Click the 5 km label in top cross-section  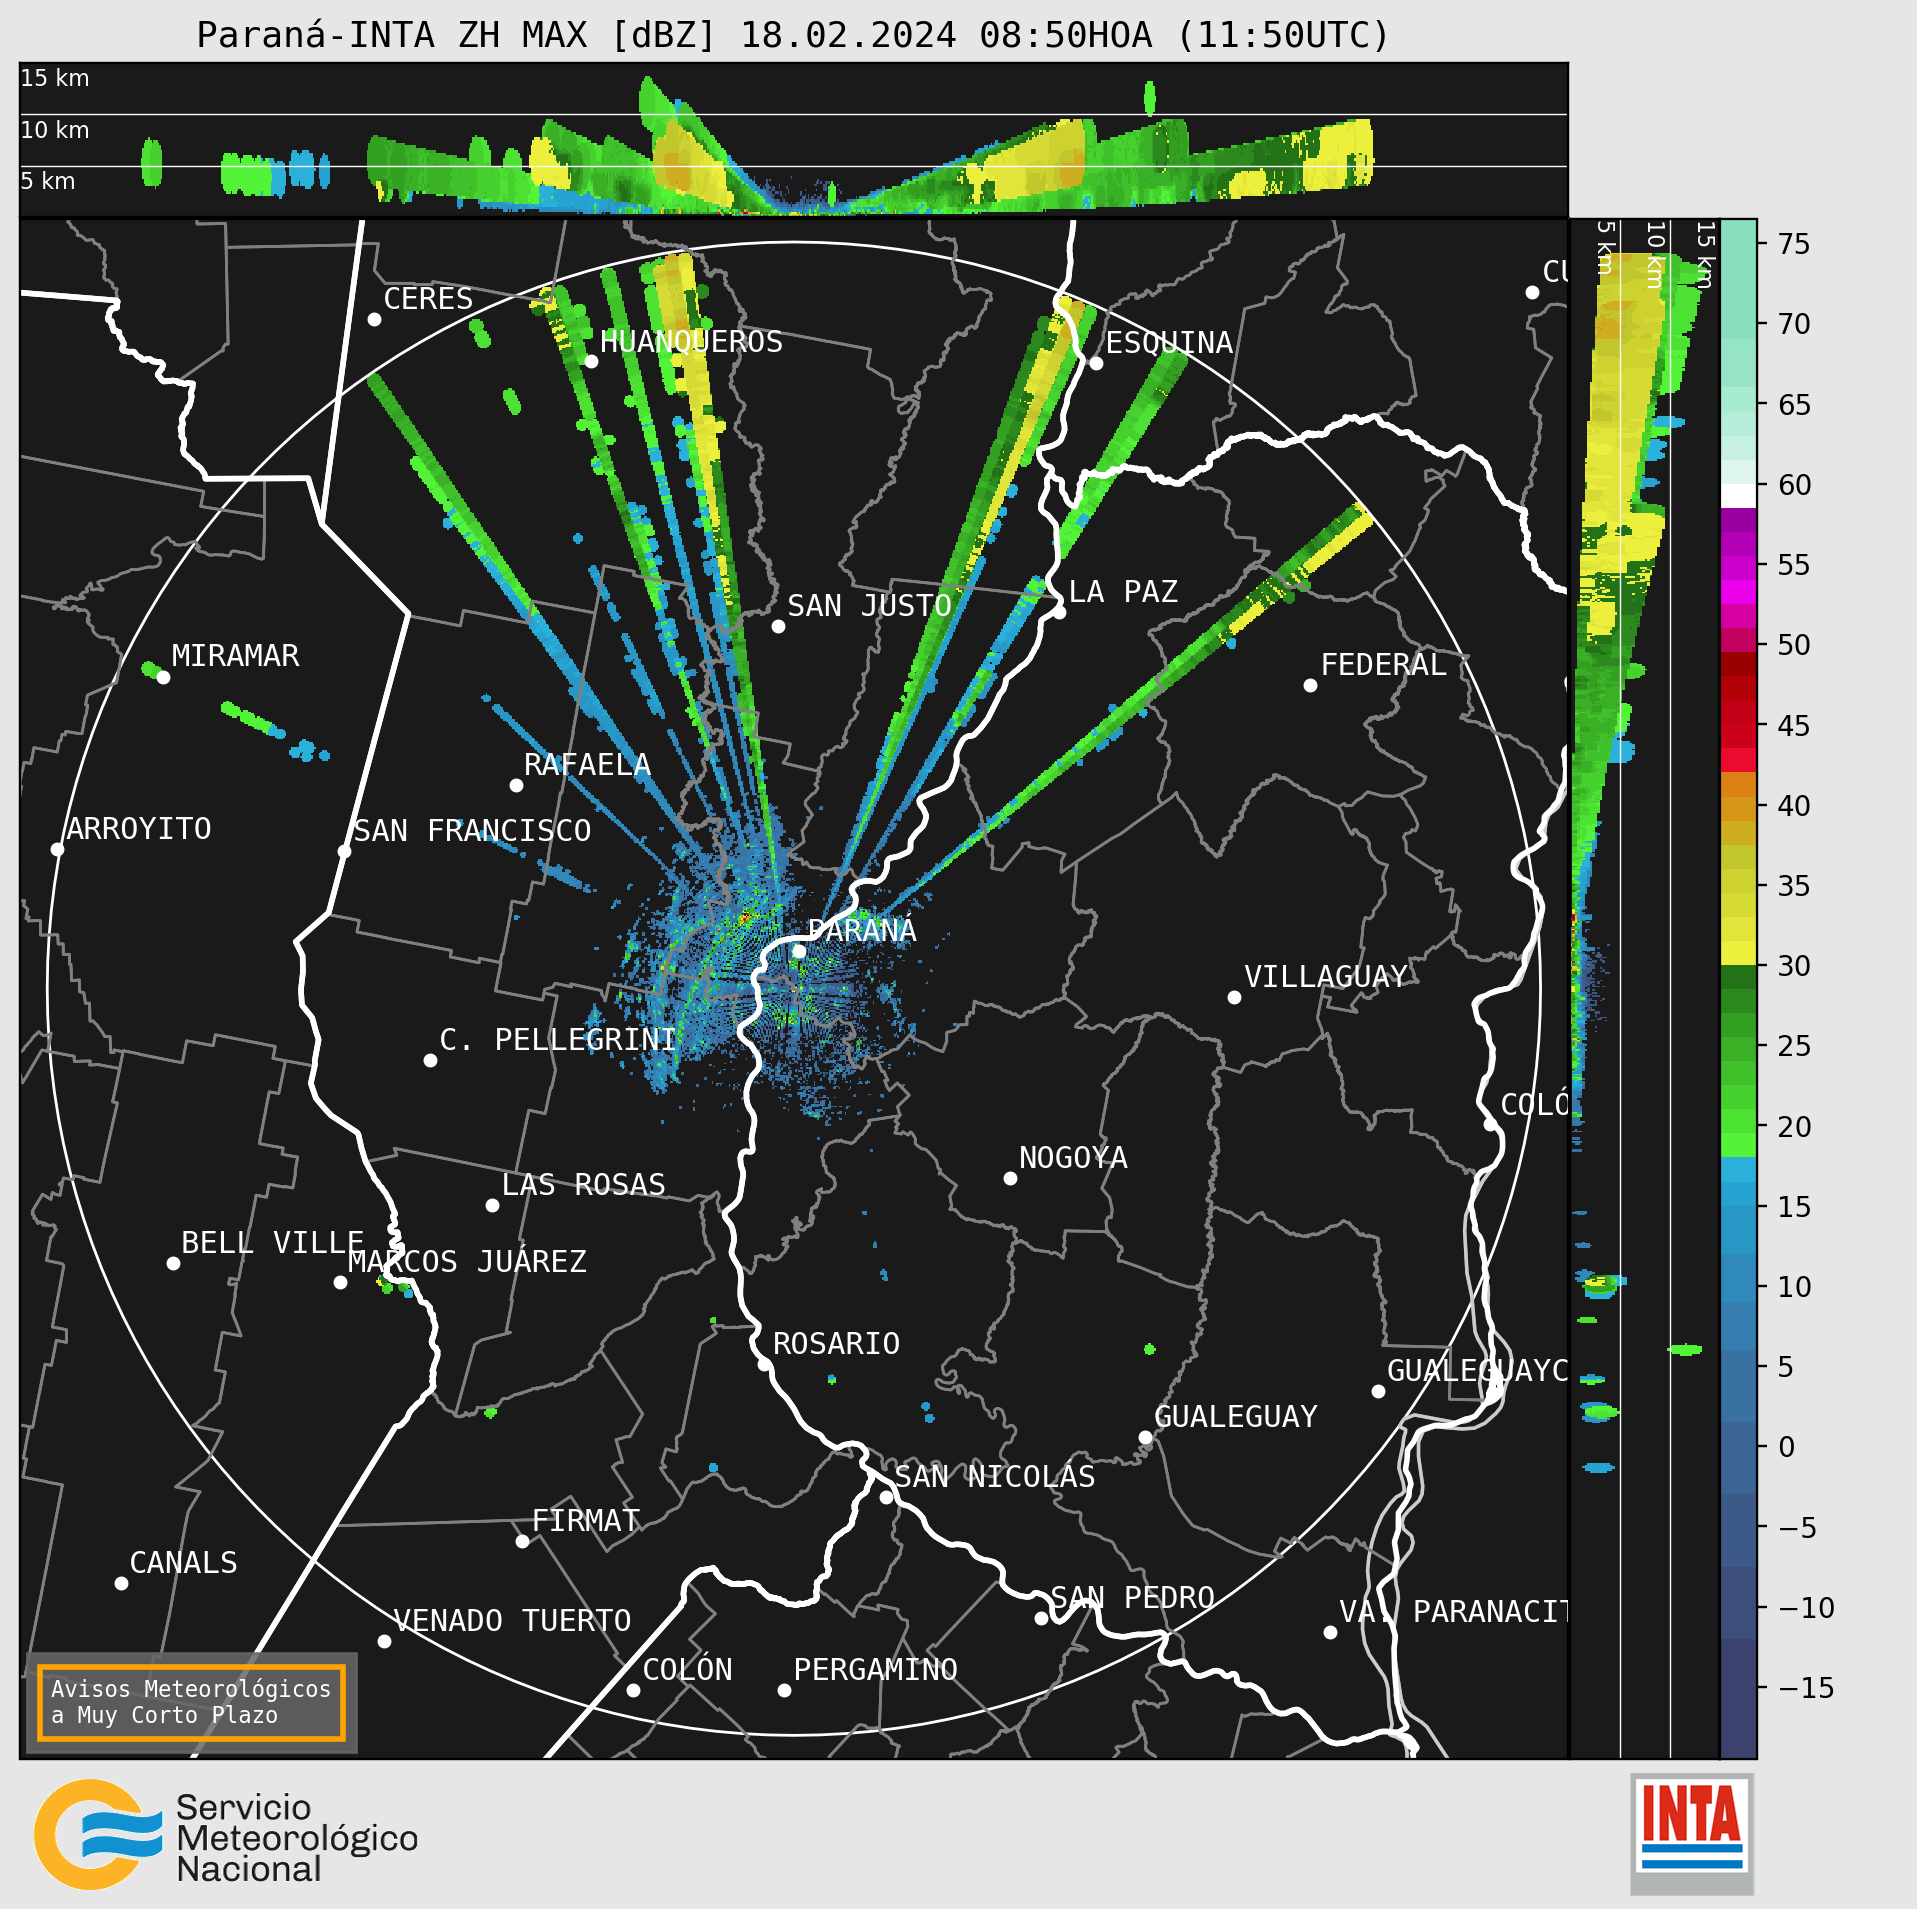coord(48,181)
